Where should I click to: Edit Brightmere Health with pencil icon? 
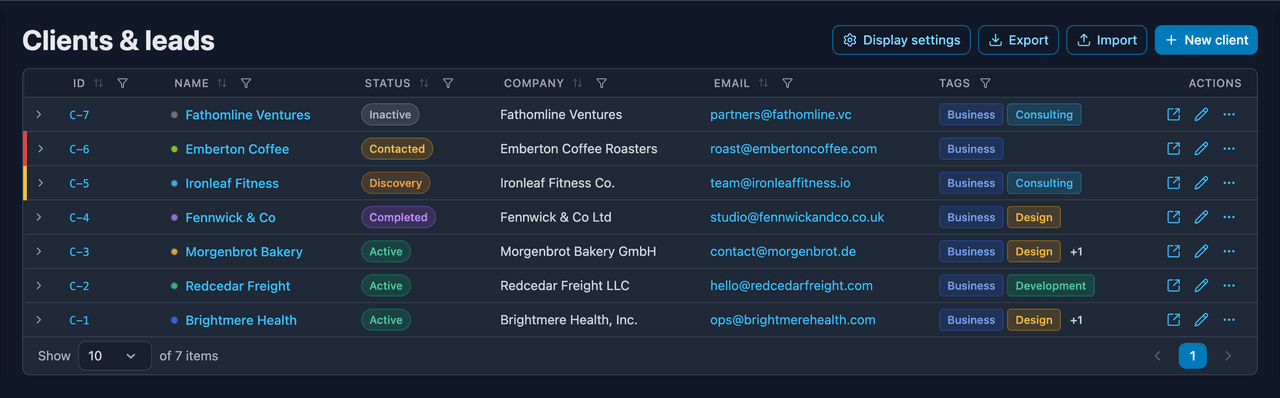tap(1202, 320)
